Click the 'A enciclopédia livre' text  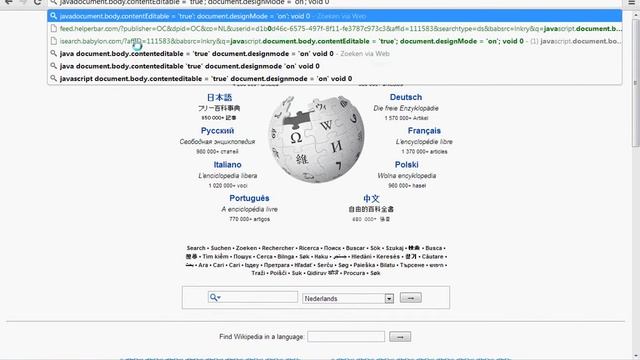(x=249, y=209)
